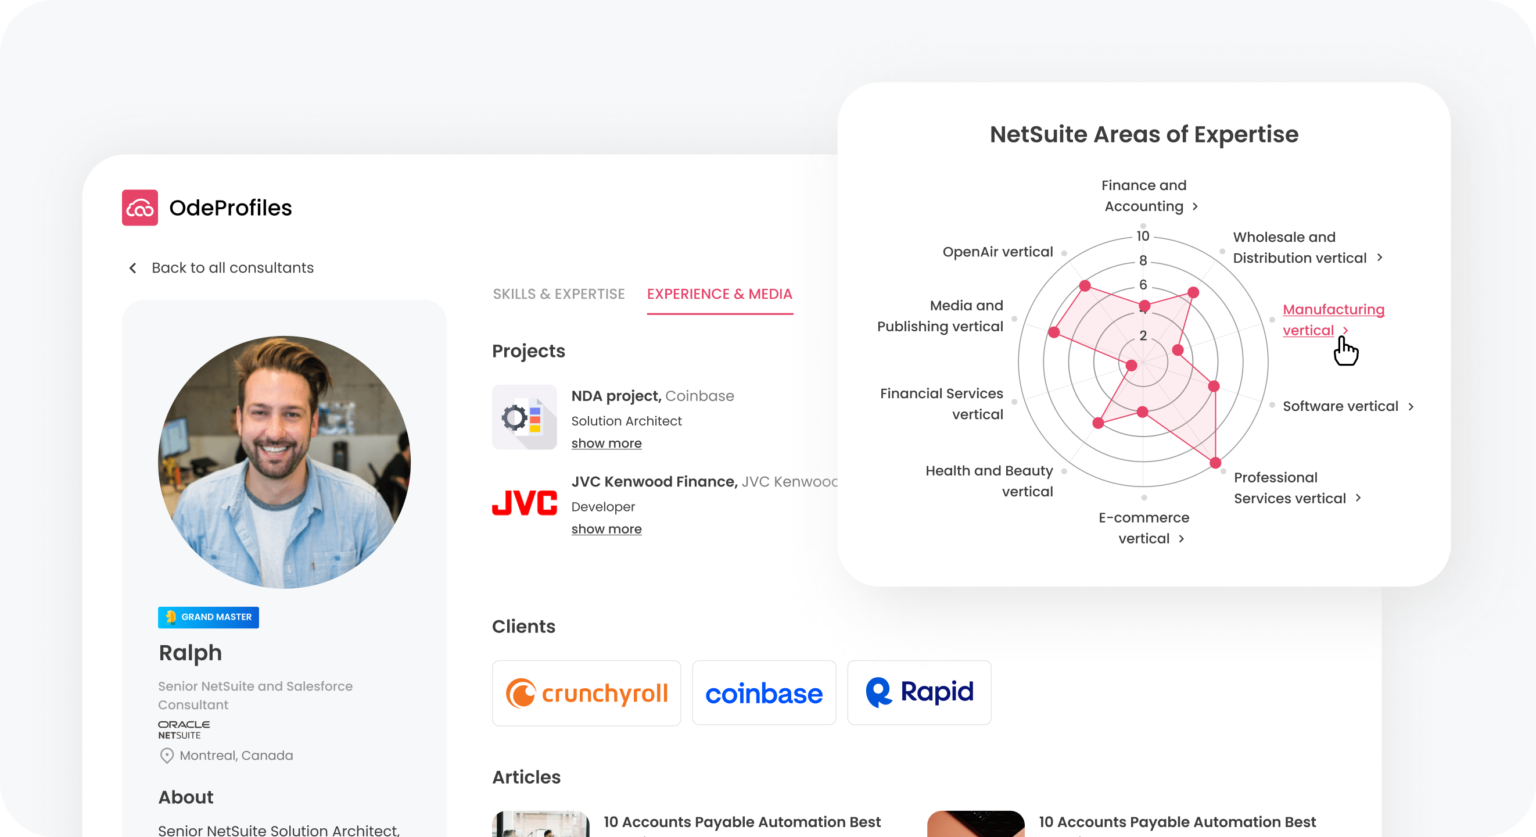Click the JVC red logo

click(524, 502)
